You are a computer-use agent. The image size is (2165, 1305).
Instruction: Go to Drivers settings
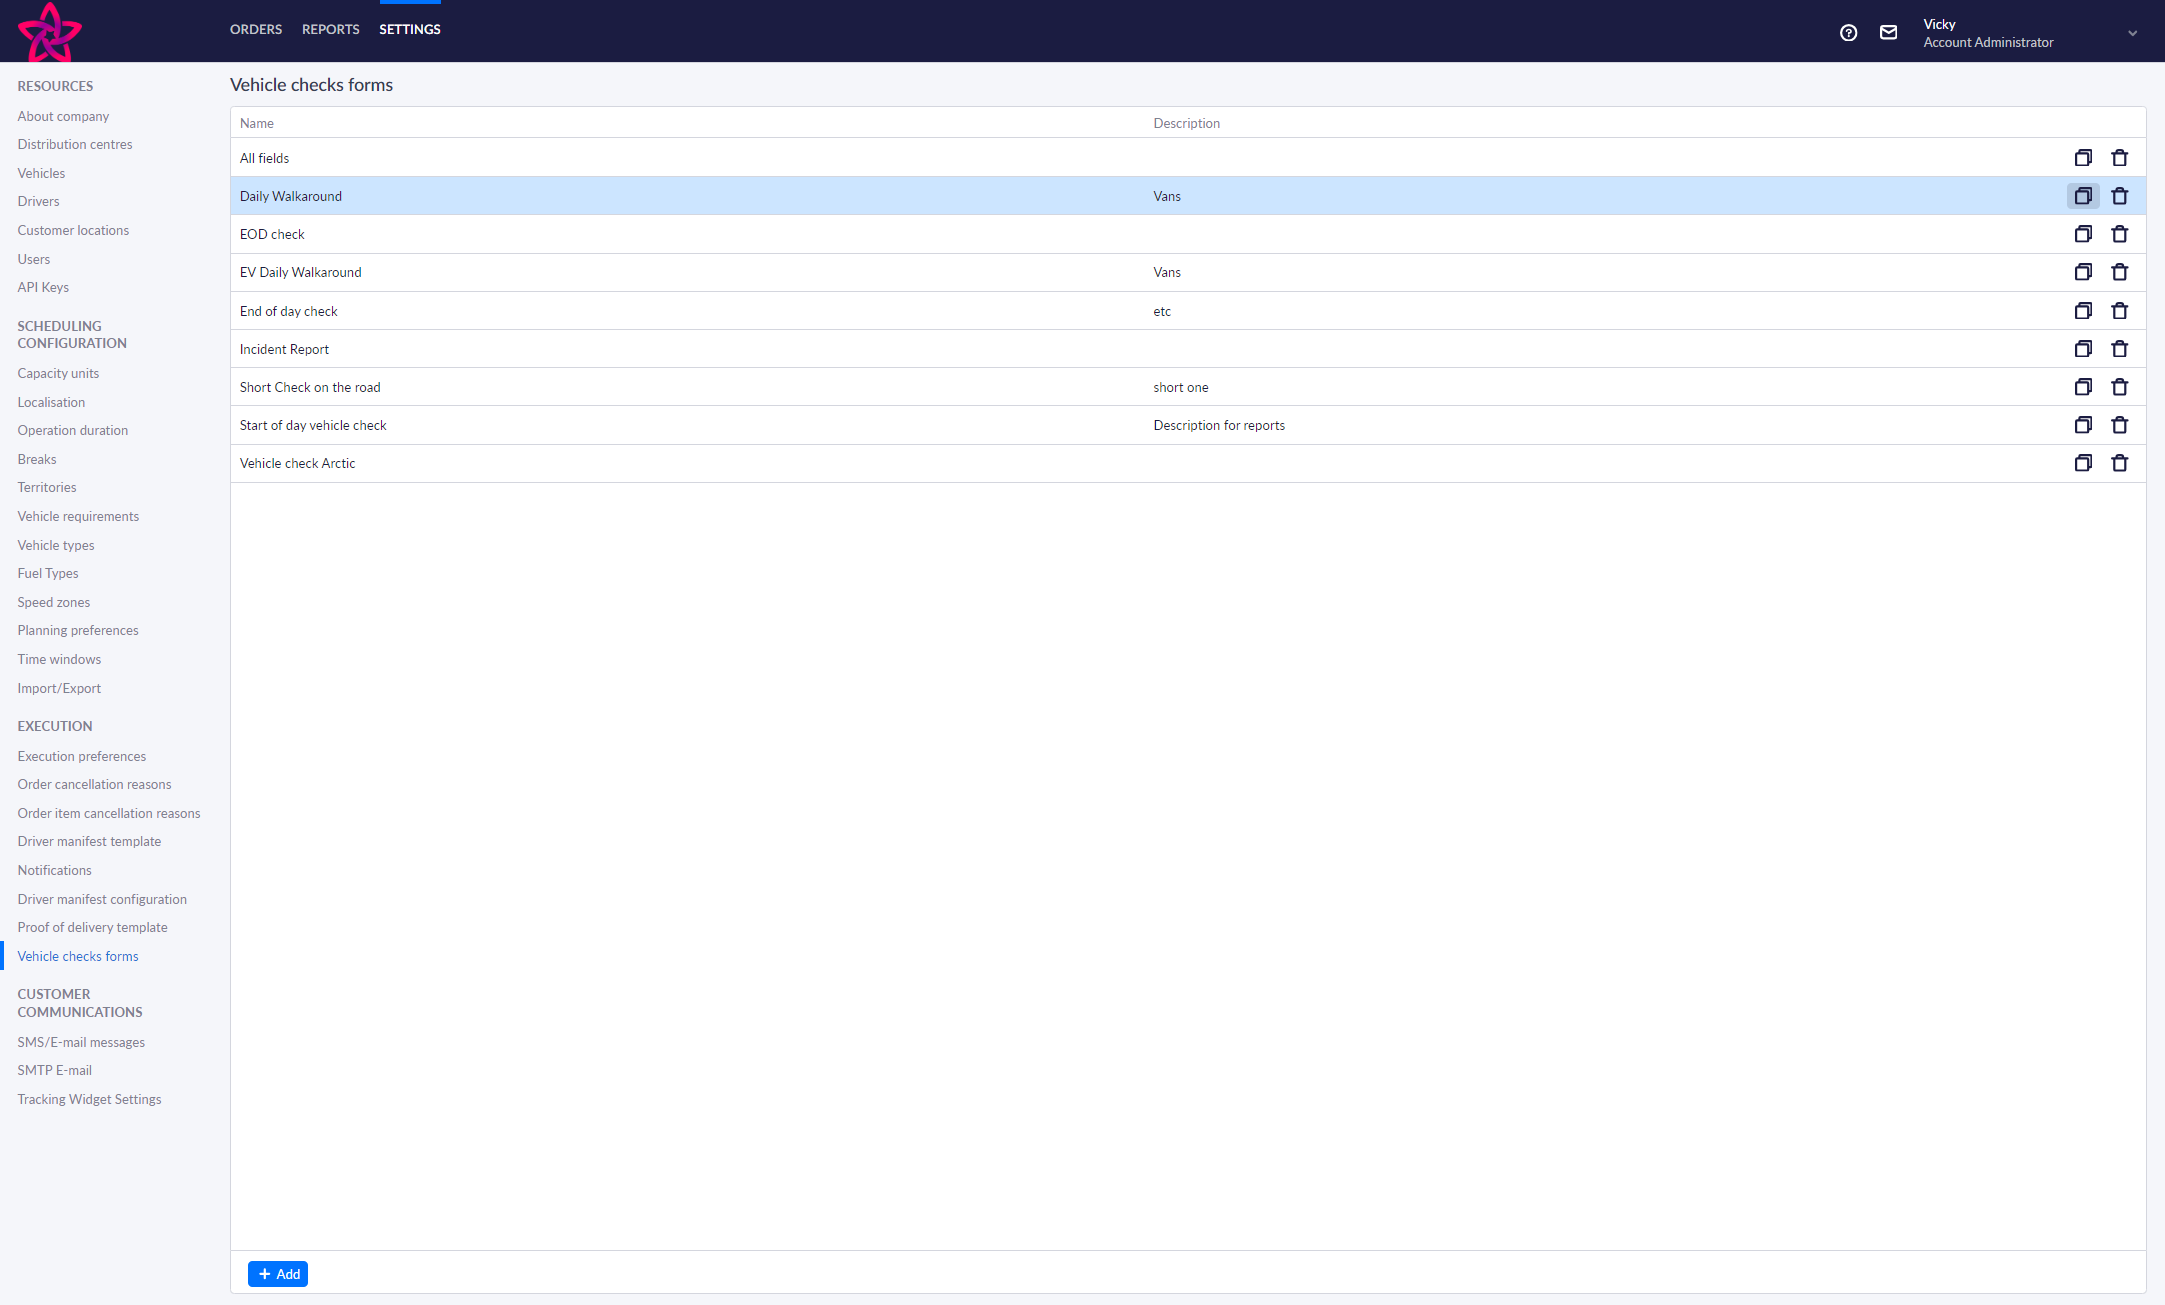coord(38,201)
